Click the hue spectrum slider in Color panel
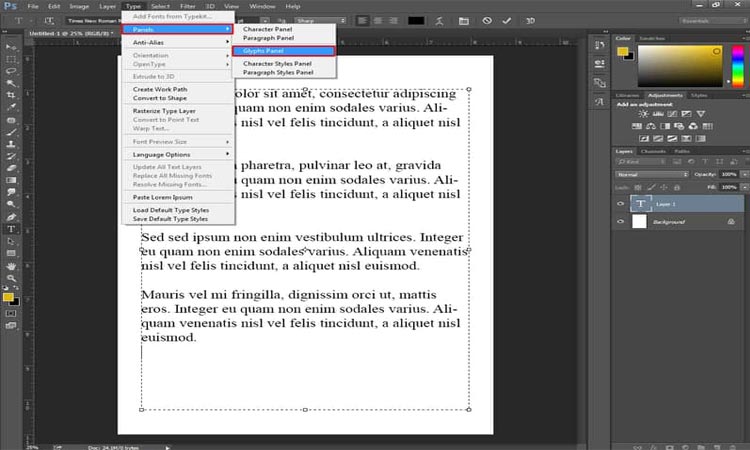 tap(738, 66)
